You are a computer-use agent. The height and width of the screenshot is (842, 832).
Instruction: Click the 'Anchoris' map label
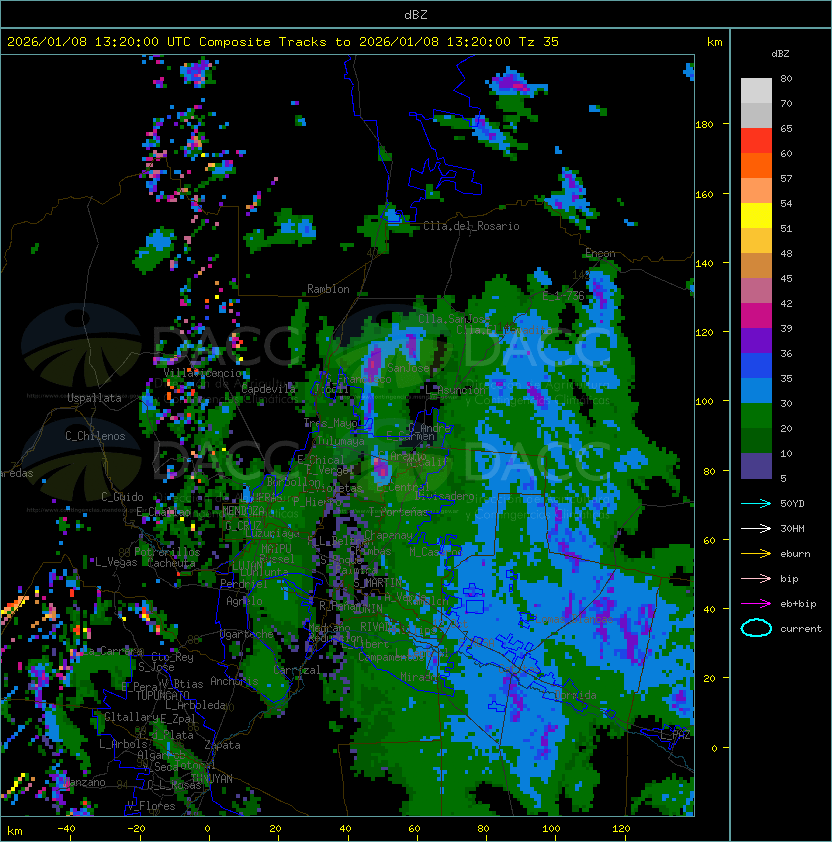[234, 681]
